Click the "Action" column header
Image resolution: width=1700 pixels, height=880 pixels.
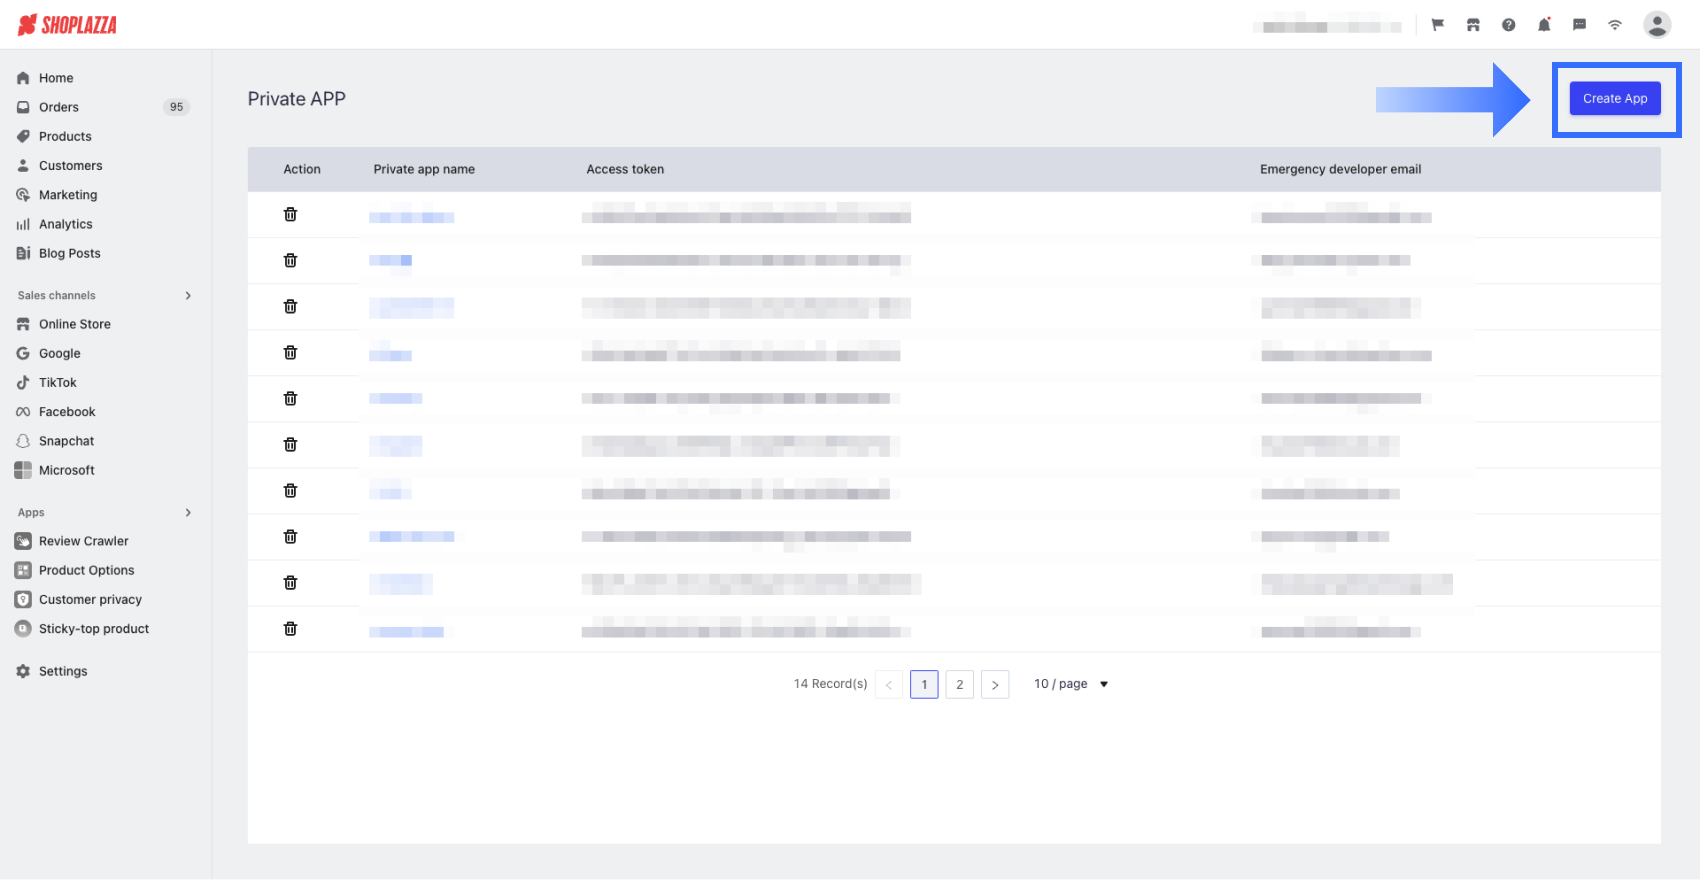(x=302, y=169)
